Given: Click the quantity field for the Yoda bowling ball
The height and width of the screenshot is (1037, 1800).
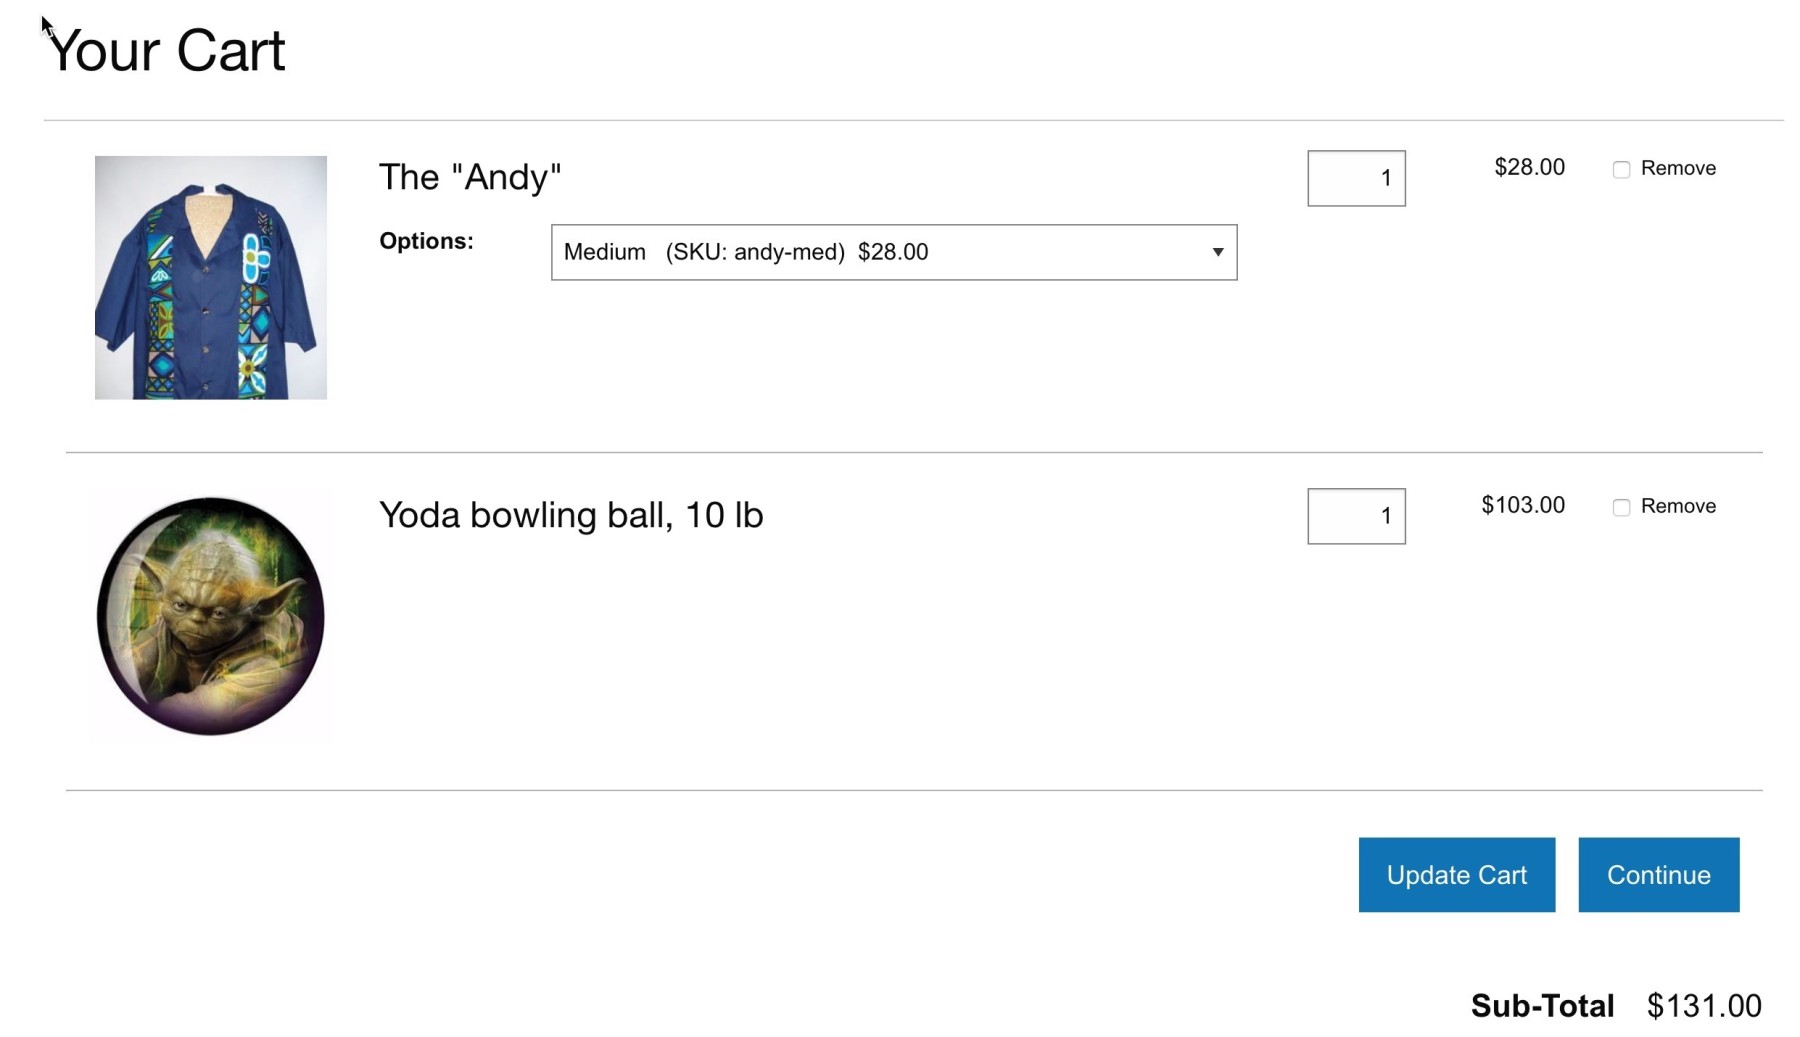Looking at the screenshot, I should (1356, 516).
